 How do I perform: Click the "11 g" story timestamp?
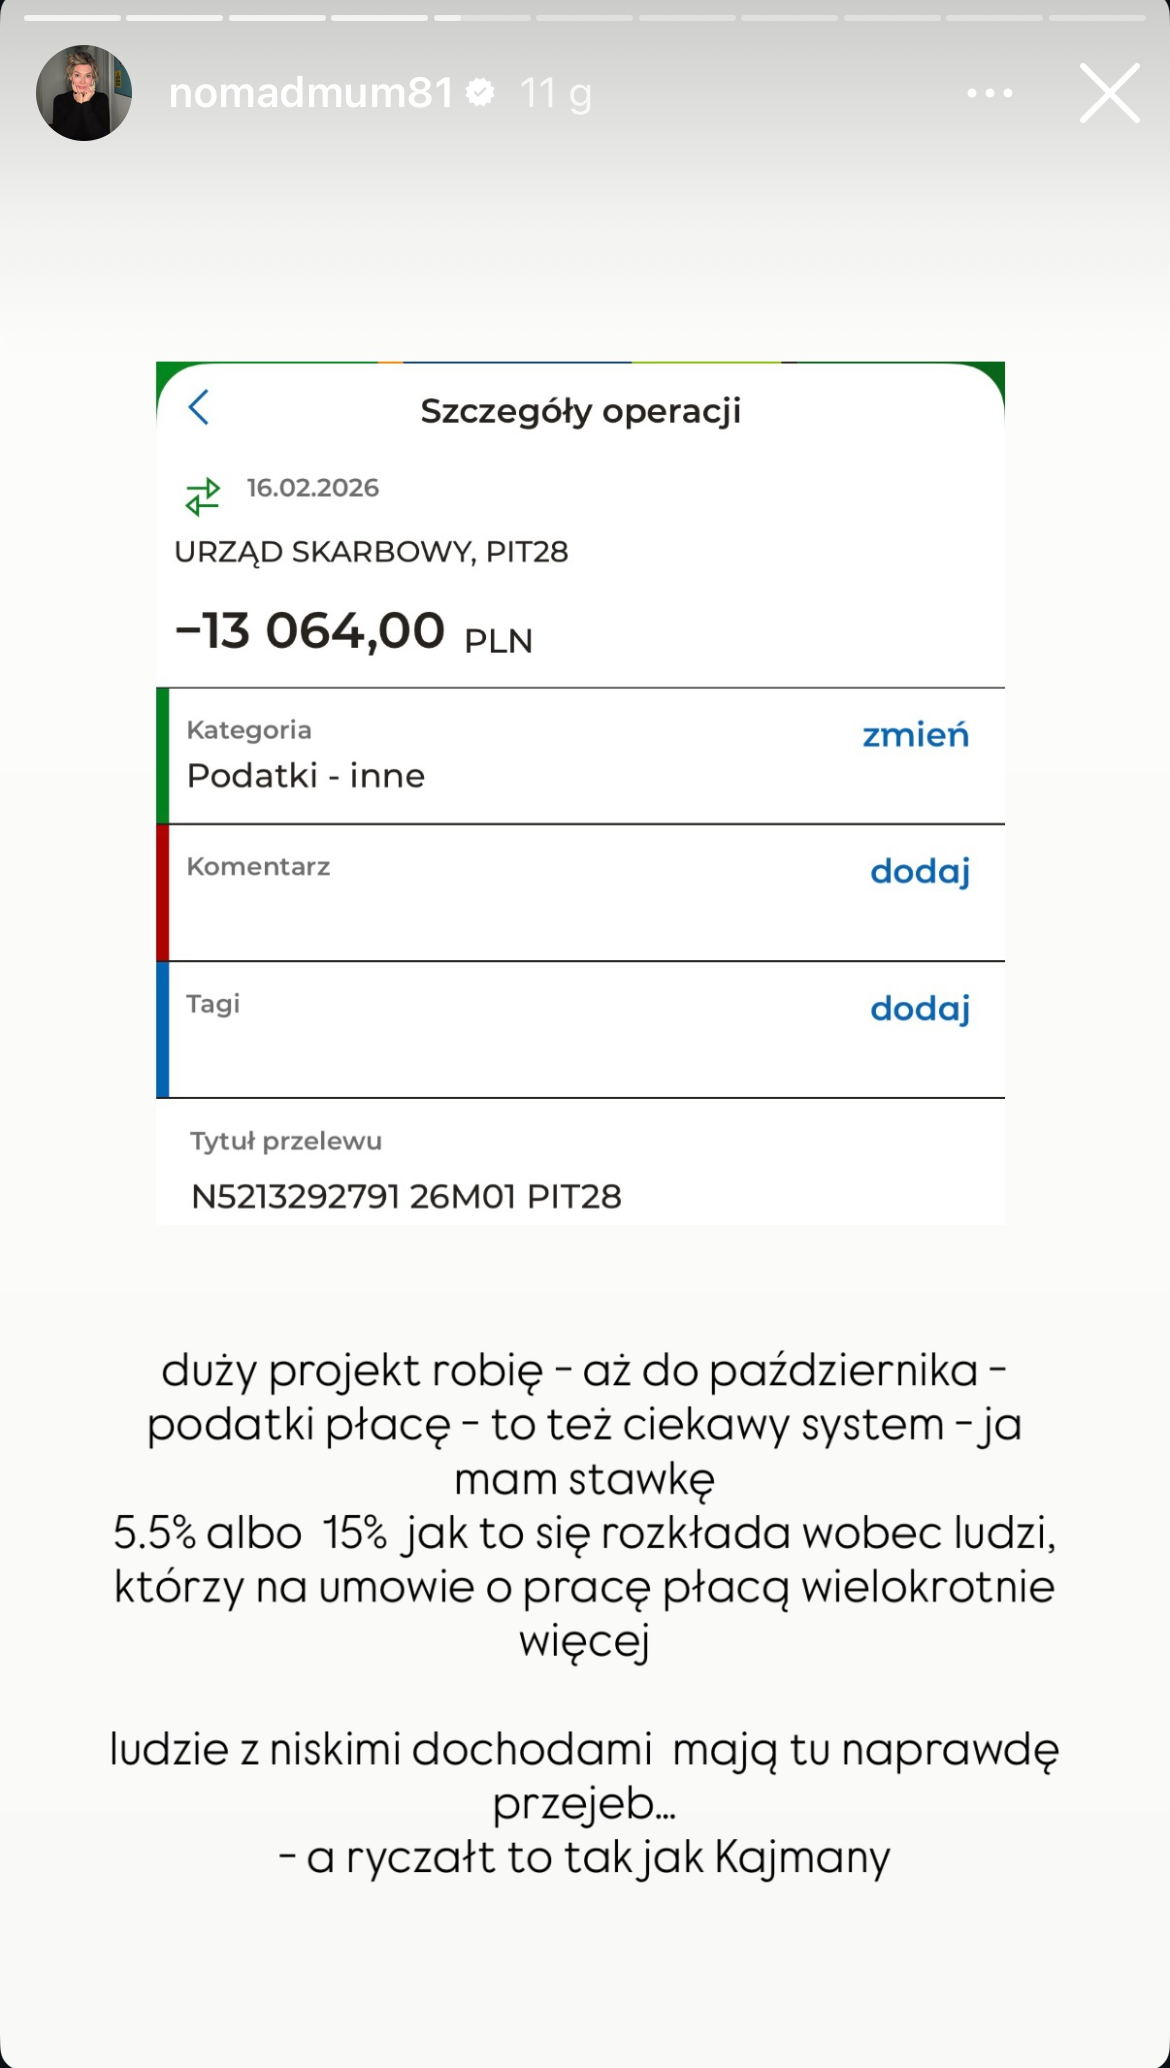pyautogui.click(x=556, y=93)
